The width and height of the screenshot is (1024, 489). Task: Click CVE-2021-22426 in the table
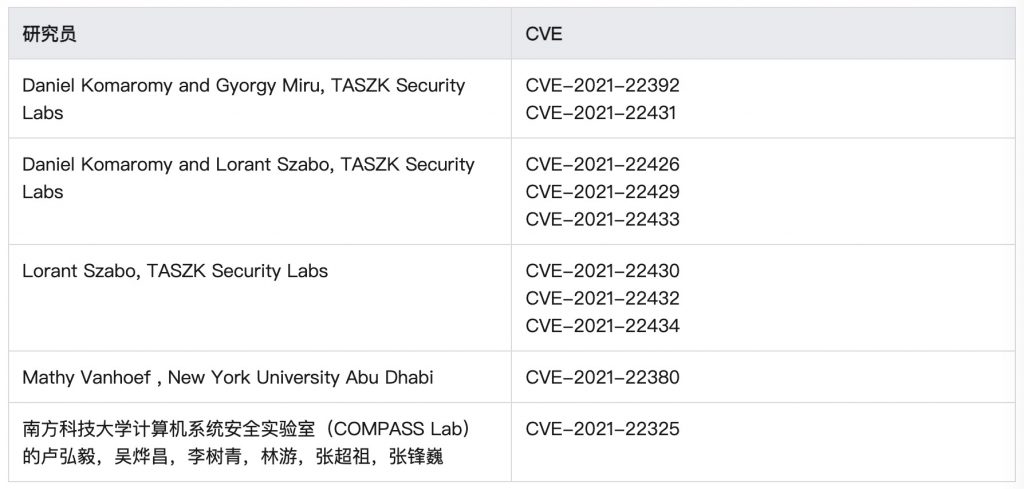(602, 165)
